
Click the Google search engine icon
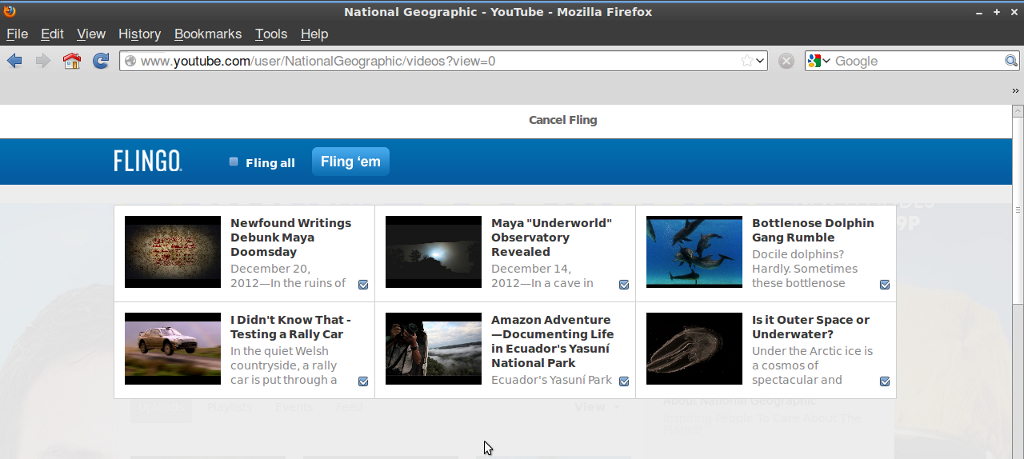click(x=814, y=61)
